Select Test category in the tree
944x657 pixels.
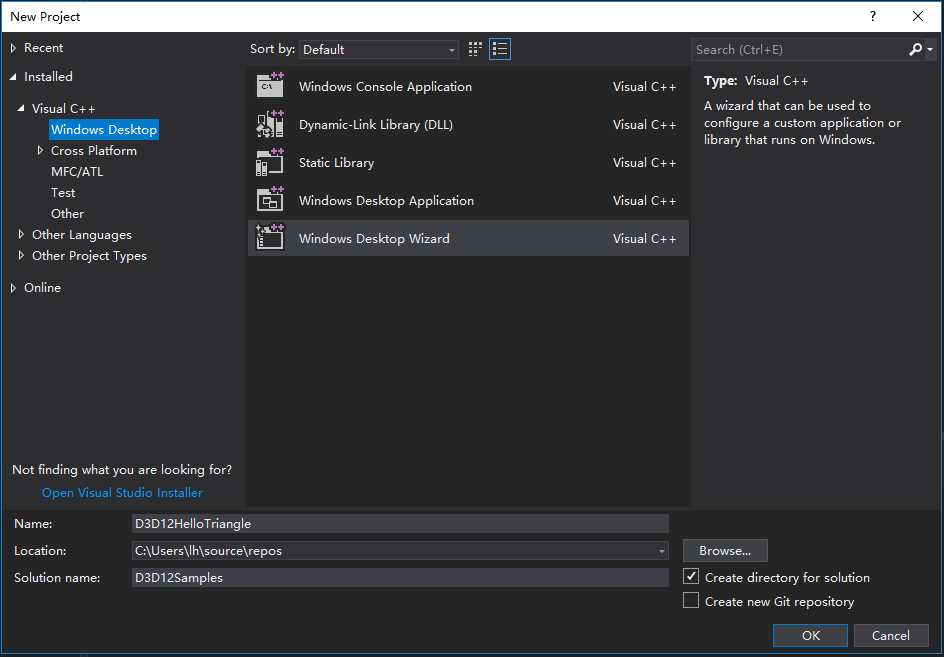click(63, 192)
